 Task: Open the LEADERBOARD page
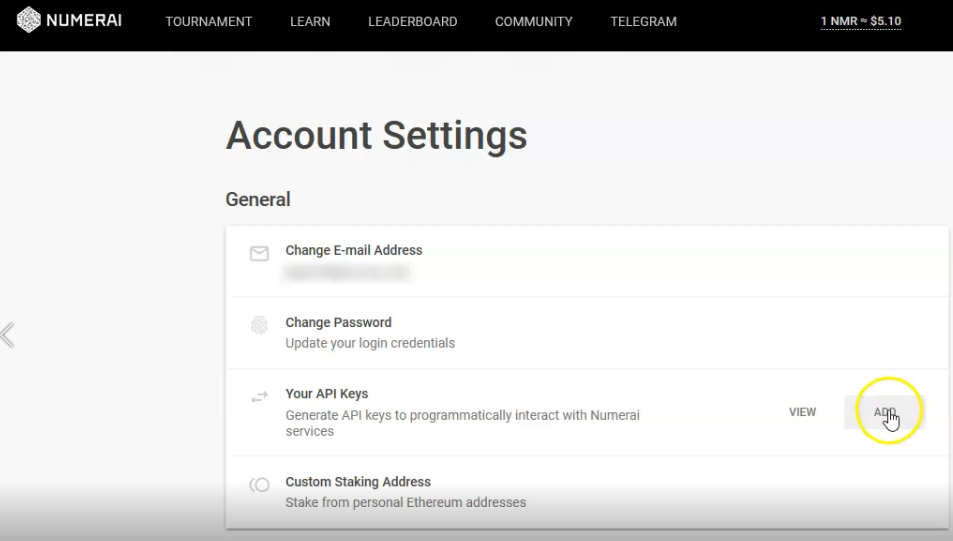tap(413, 21)
